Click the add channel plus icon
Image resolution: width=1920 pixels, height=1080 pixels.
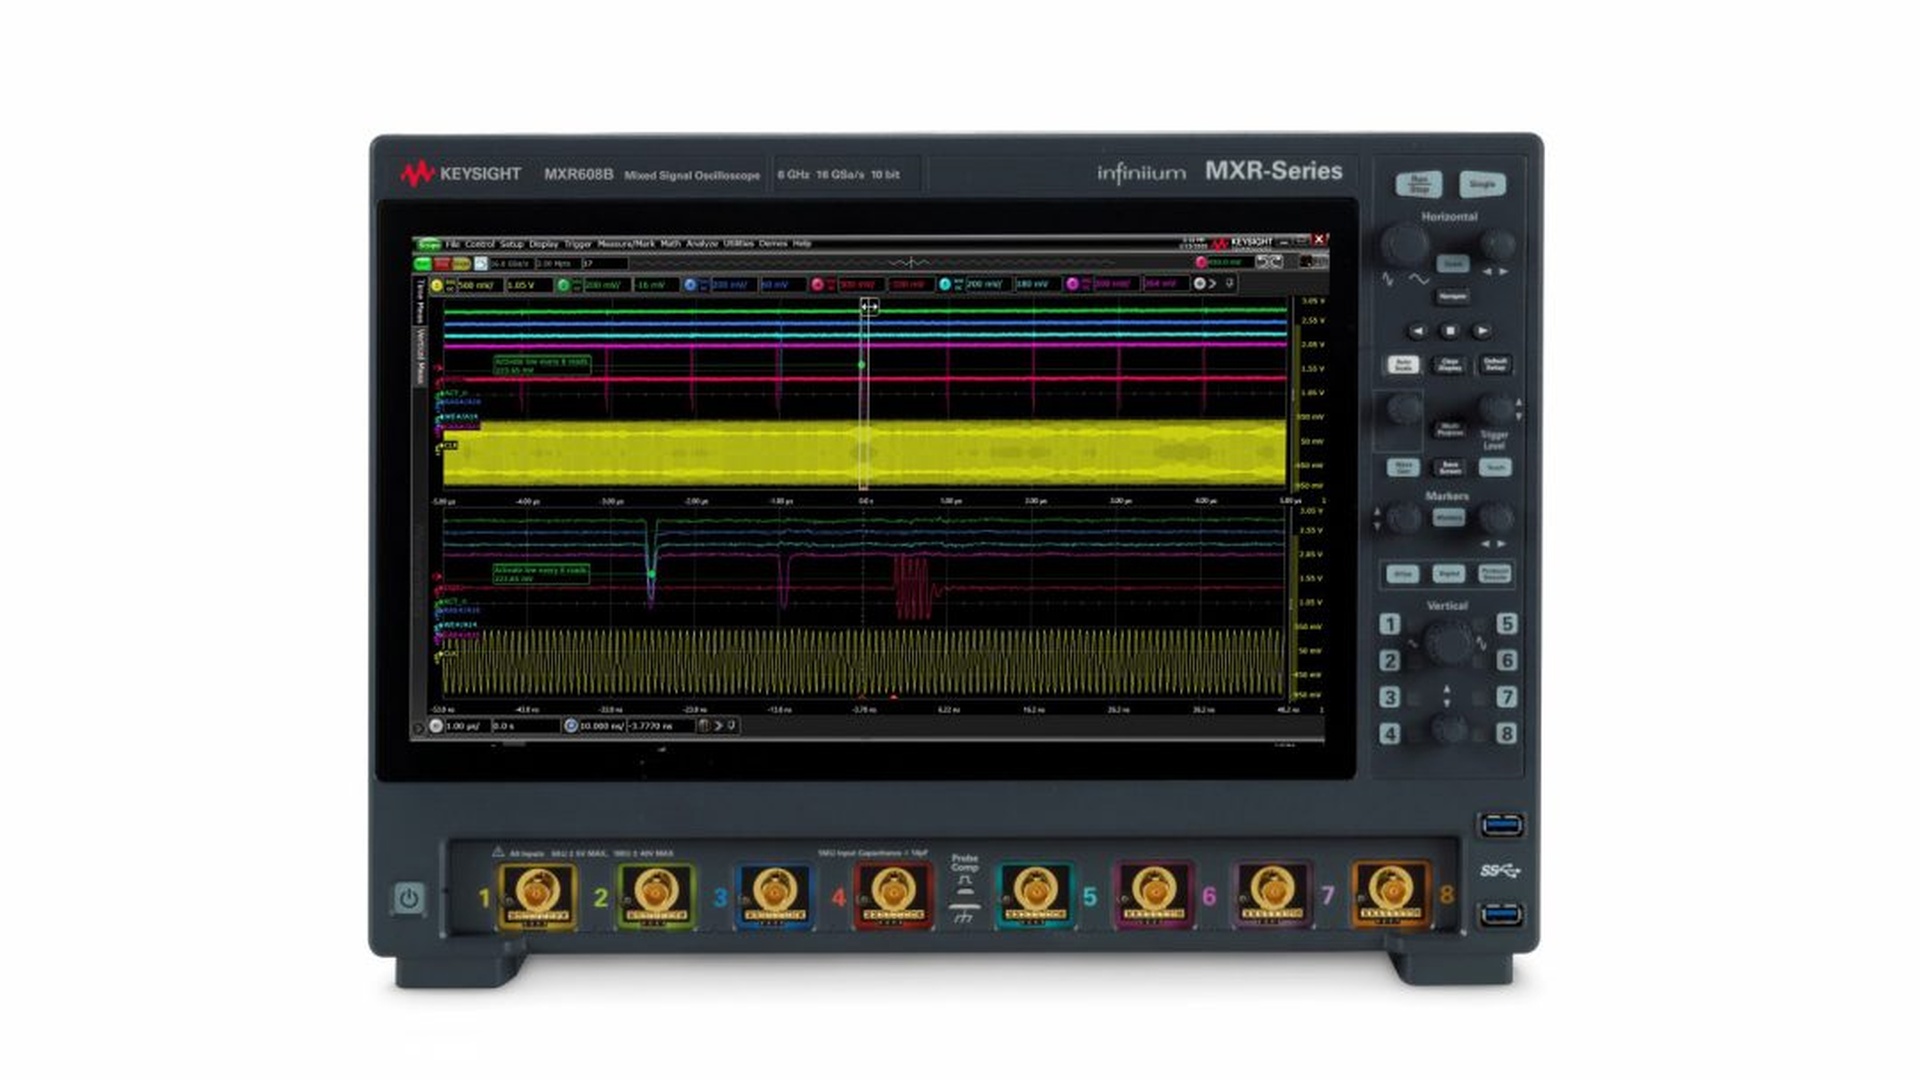(1199, 284)
